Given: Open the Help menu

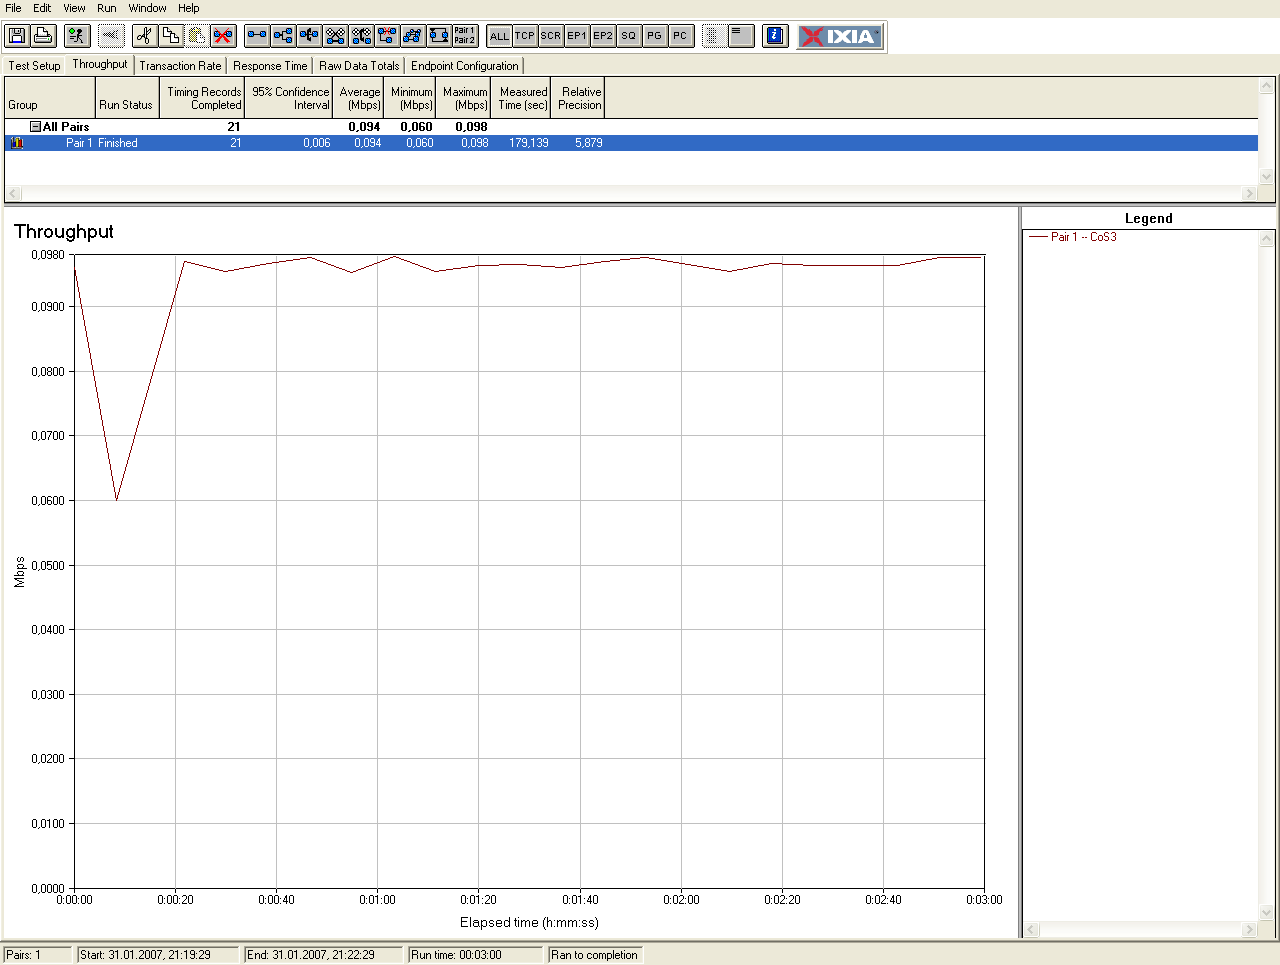Looking at the screenshot, I should pyautogui.click(x=188, y=8).
